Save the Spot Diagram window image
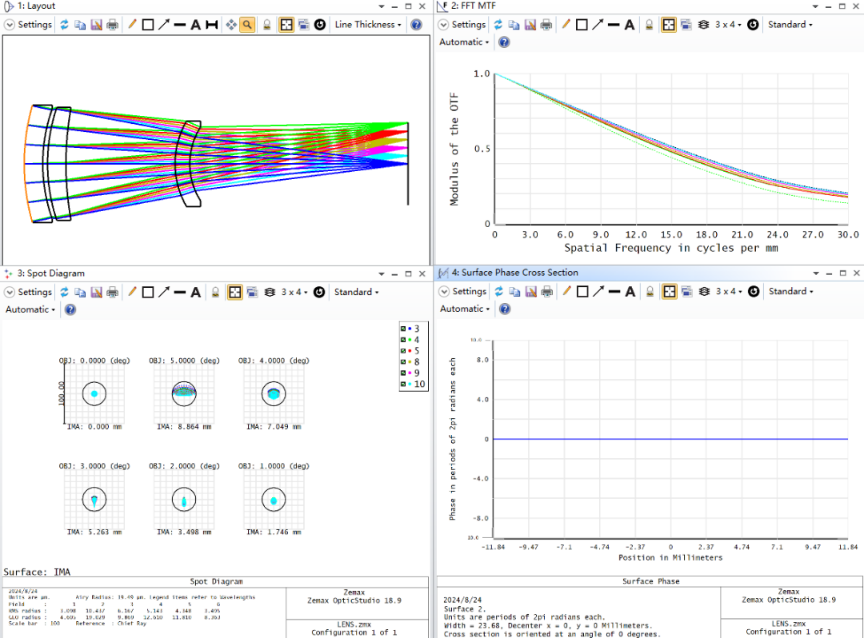The height and width of the screenshot is (638, 864). point(97,292)
